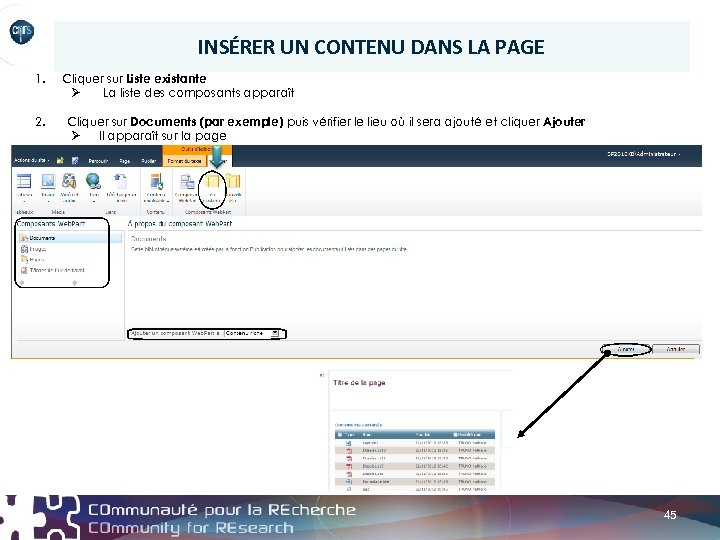Click the Nouvelle liste icon
This screenshot has height=540, width=720.
pos(233,182)
